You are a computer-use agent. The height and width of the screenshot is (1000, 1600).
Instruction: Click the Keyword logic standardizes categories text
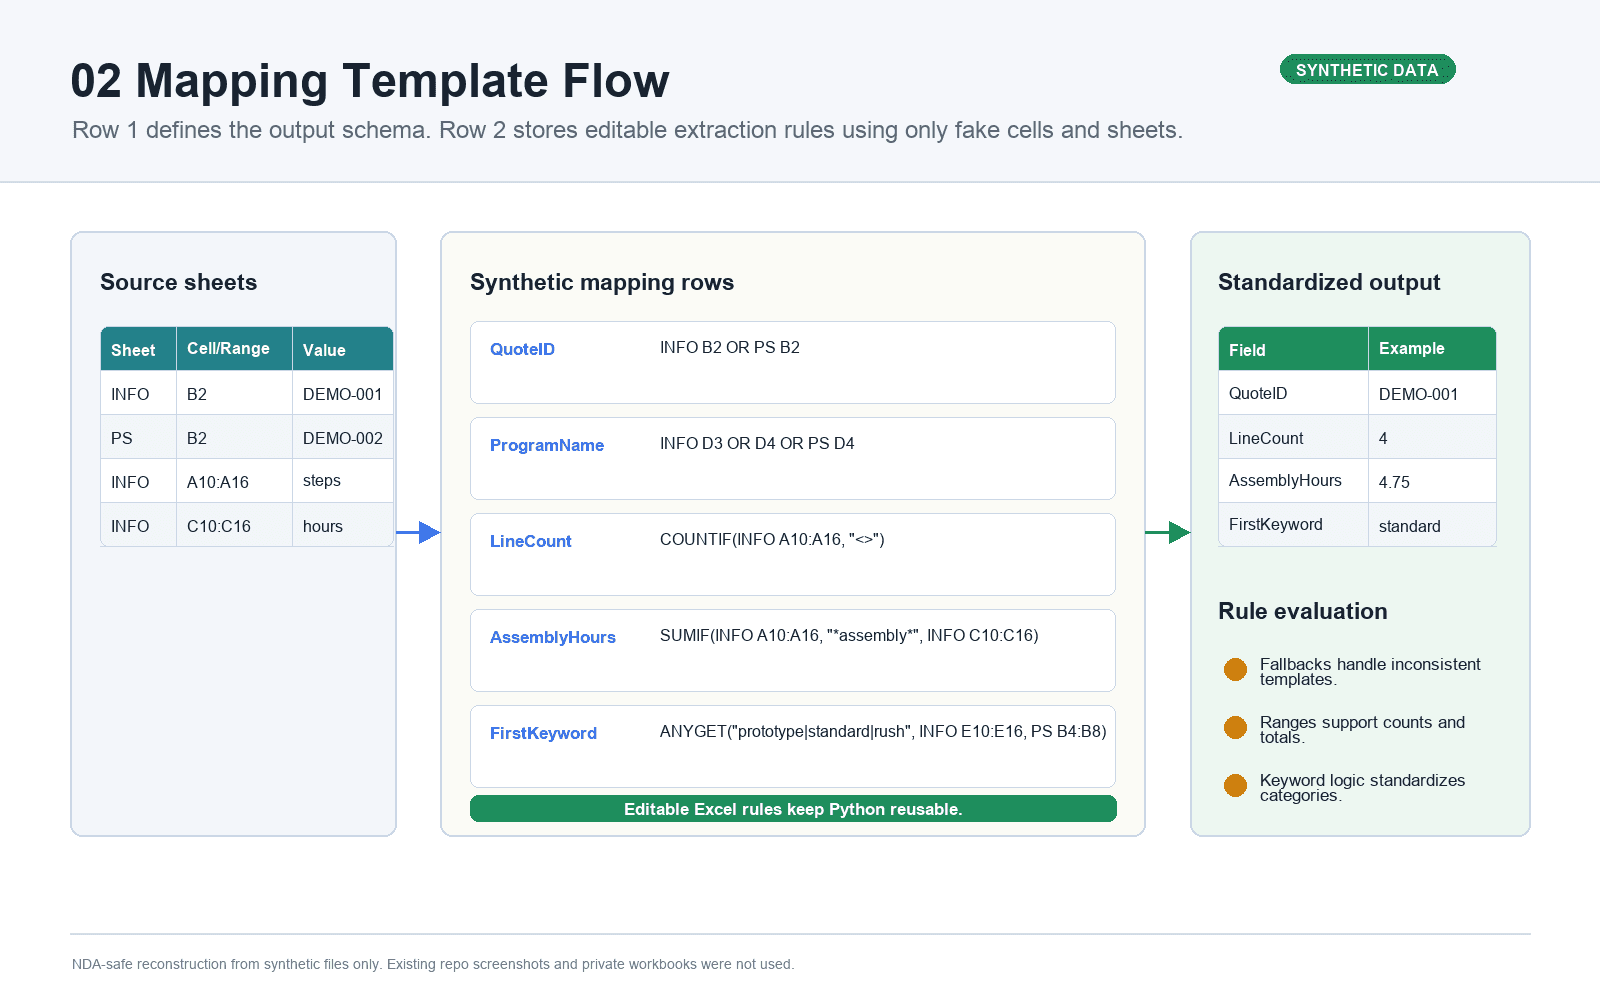(x=1362, y=788)
